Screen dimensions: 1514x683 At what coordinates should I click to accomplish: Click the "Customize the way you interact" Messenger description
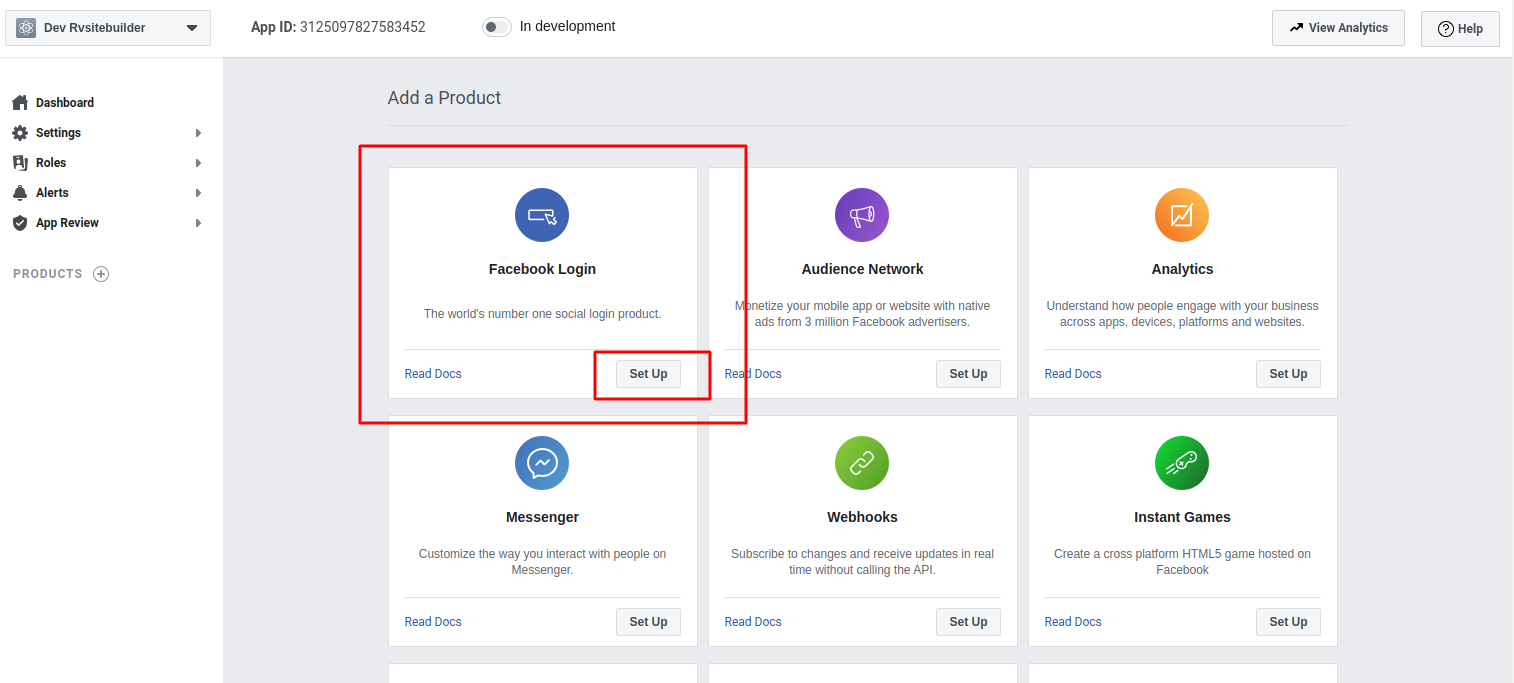click(x=542, y=562)
